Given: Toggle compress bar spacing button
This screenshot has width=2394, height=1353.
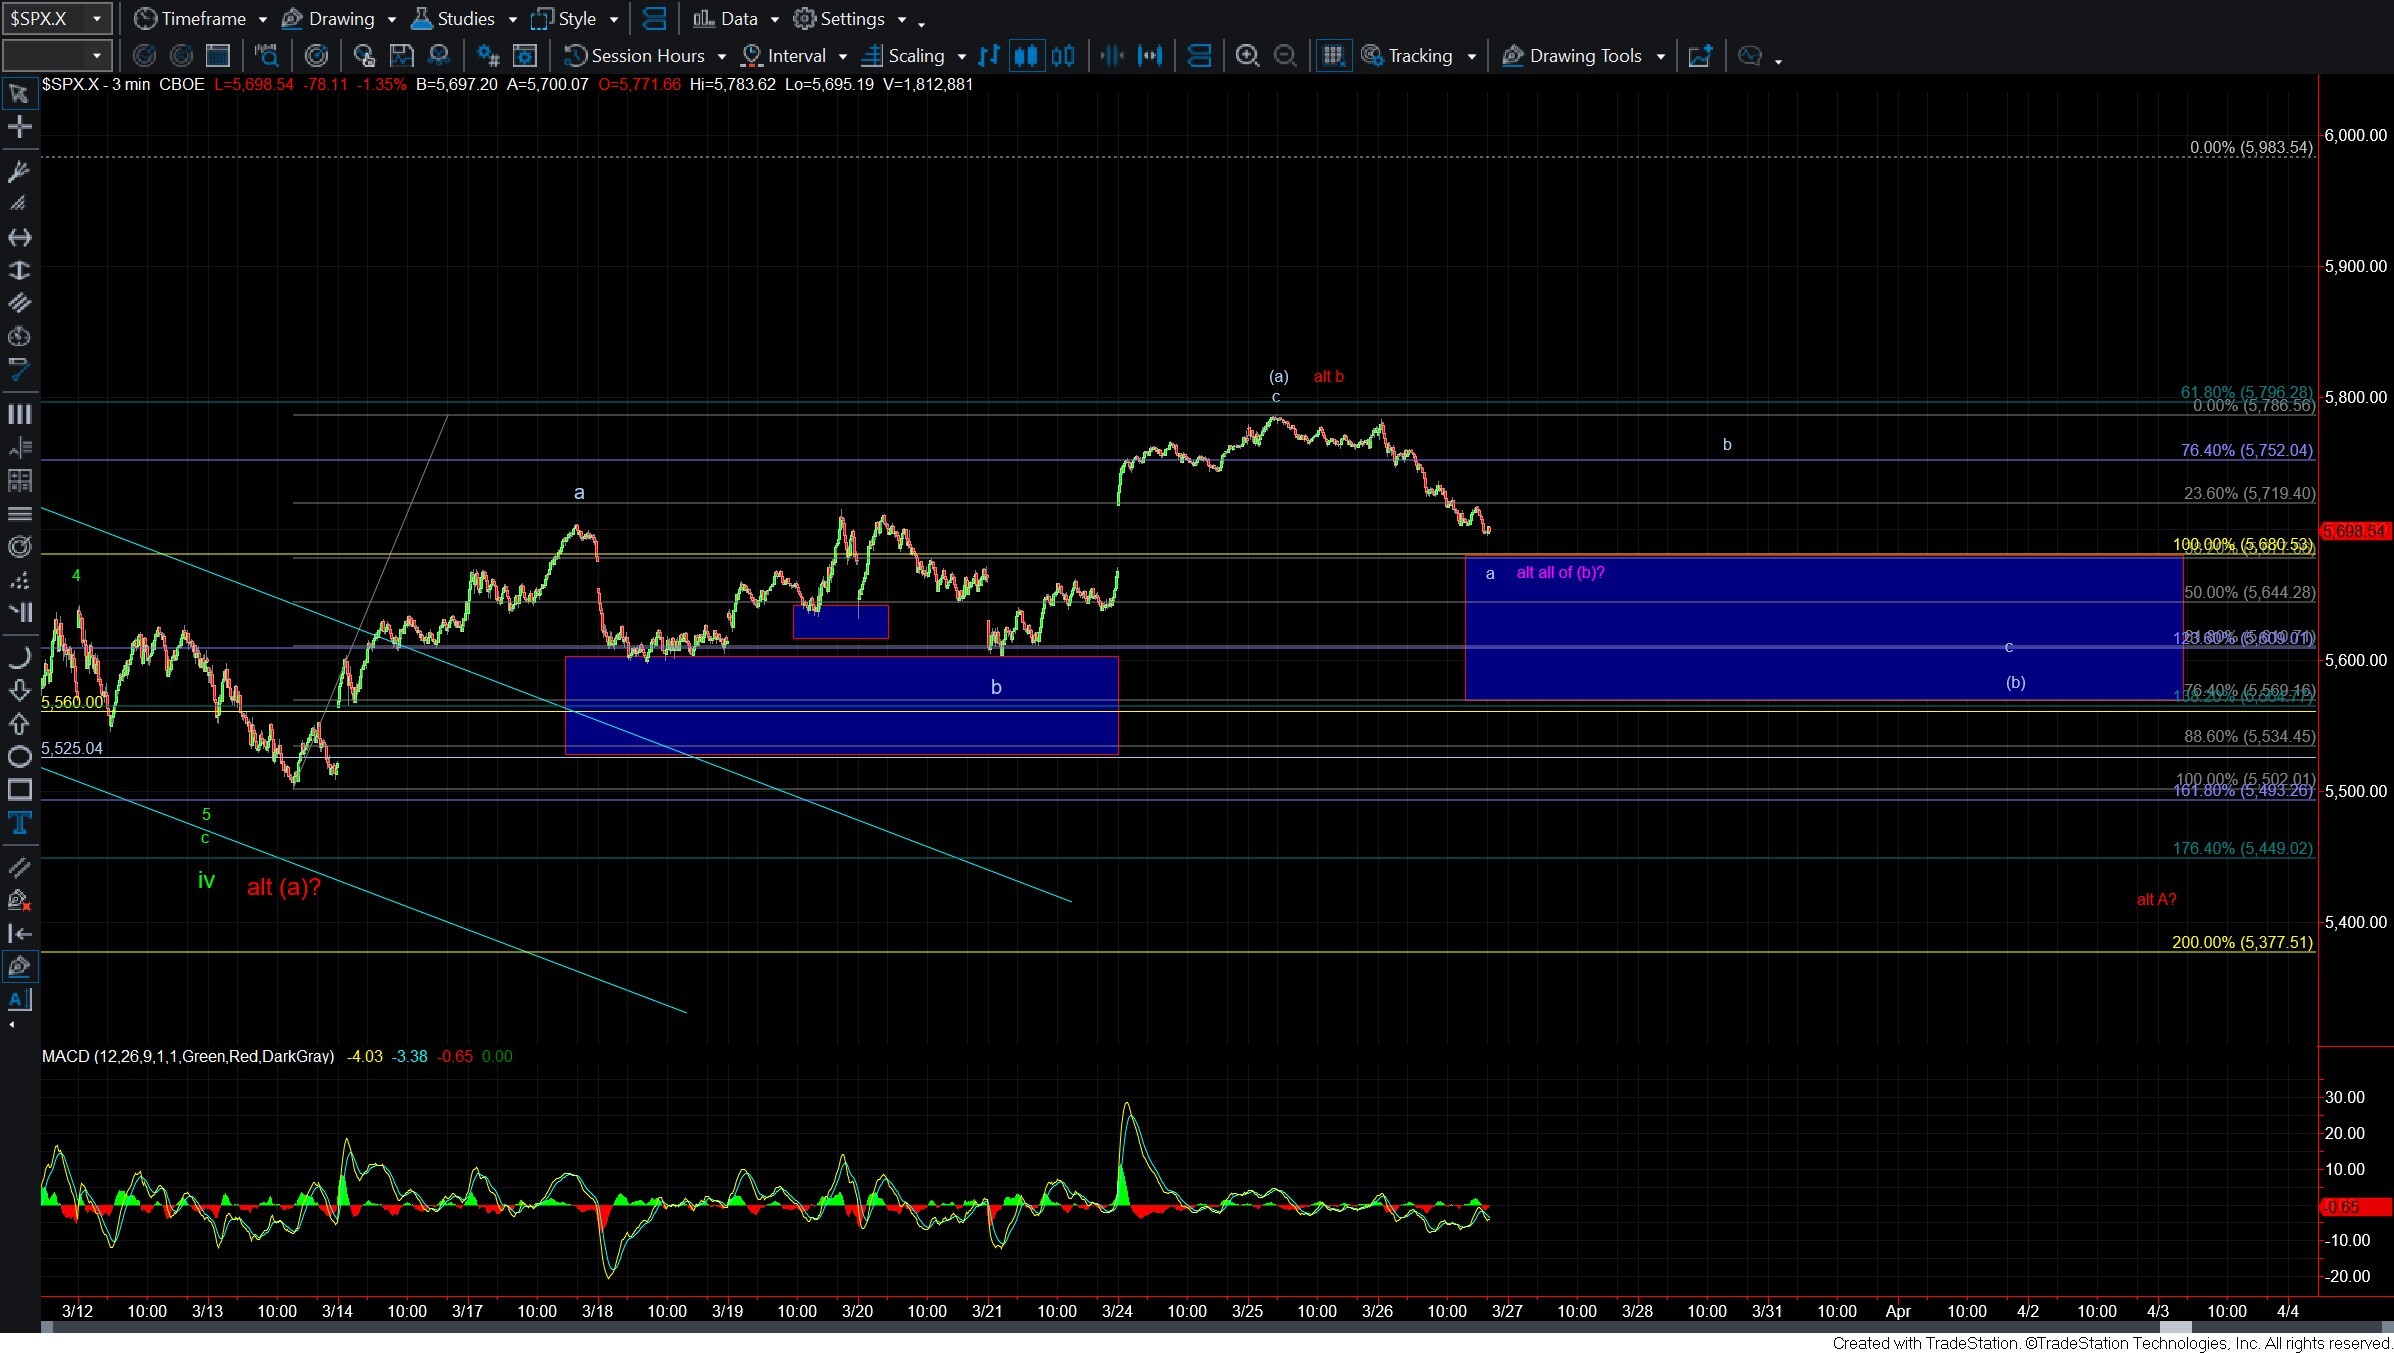Looking at the screenshot, I should [x=1112, y=56].
